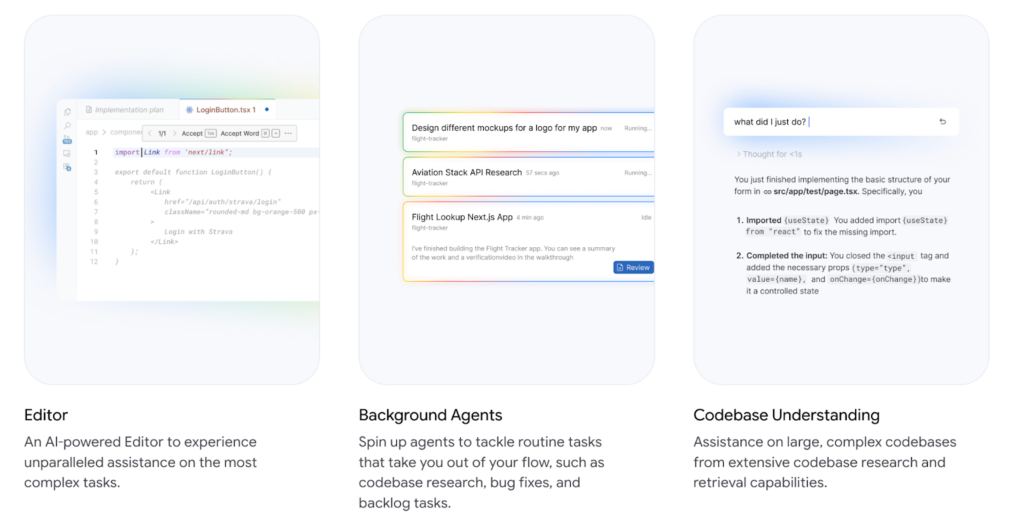Switch to the Implementation plan tab
Screen dimensions: 1024x529
128,109
